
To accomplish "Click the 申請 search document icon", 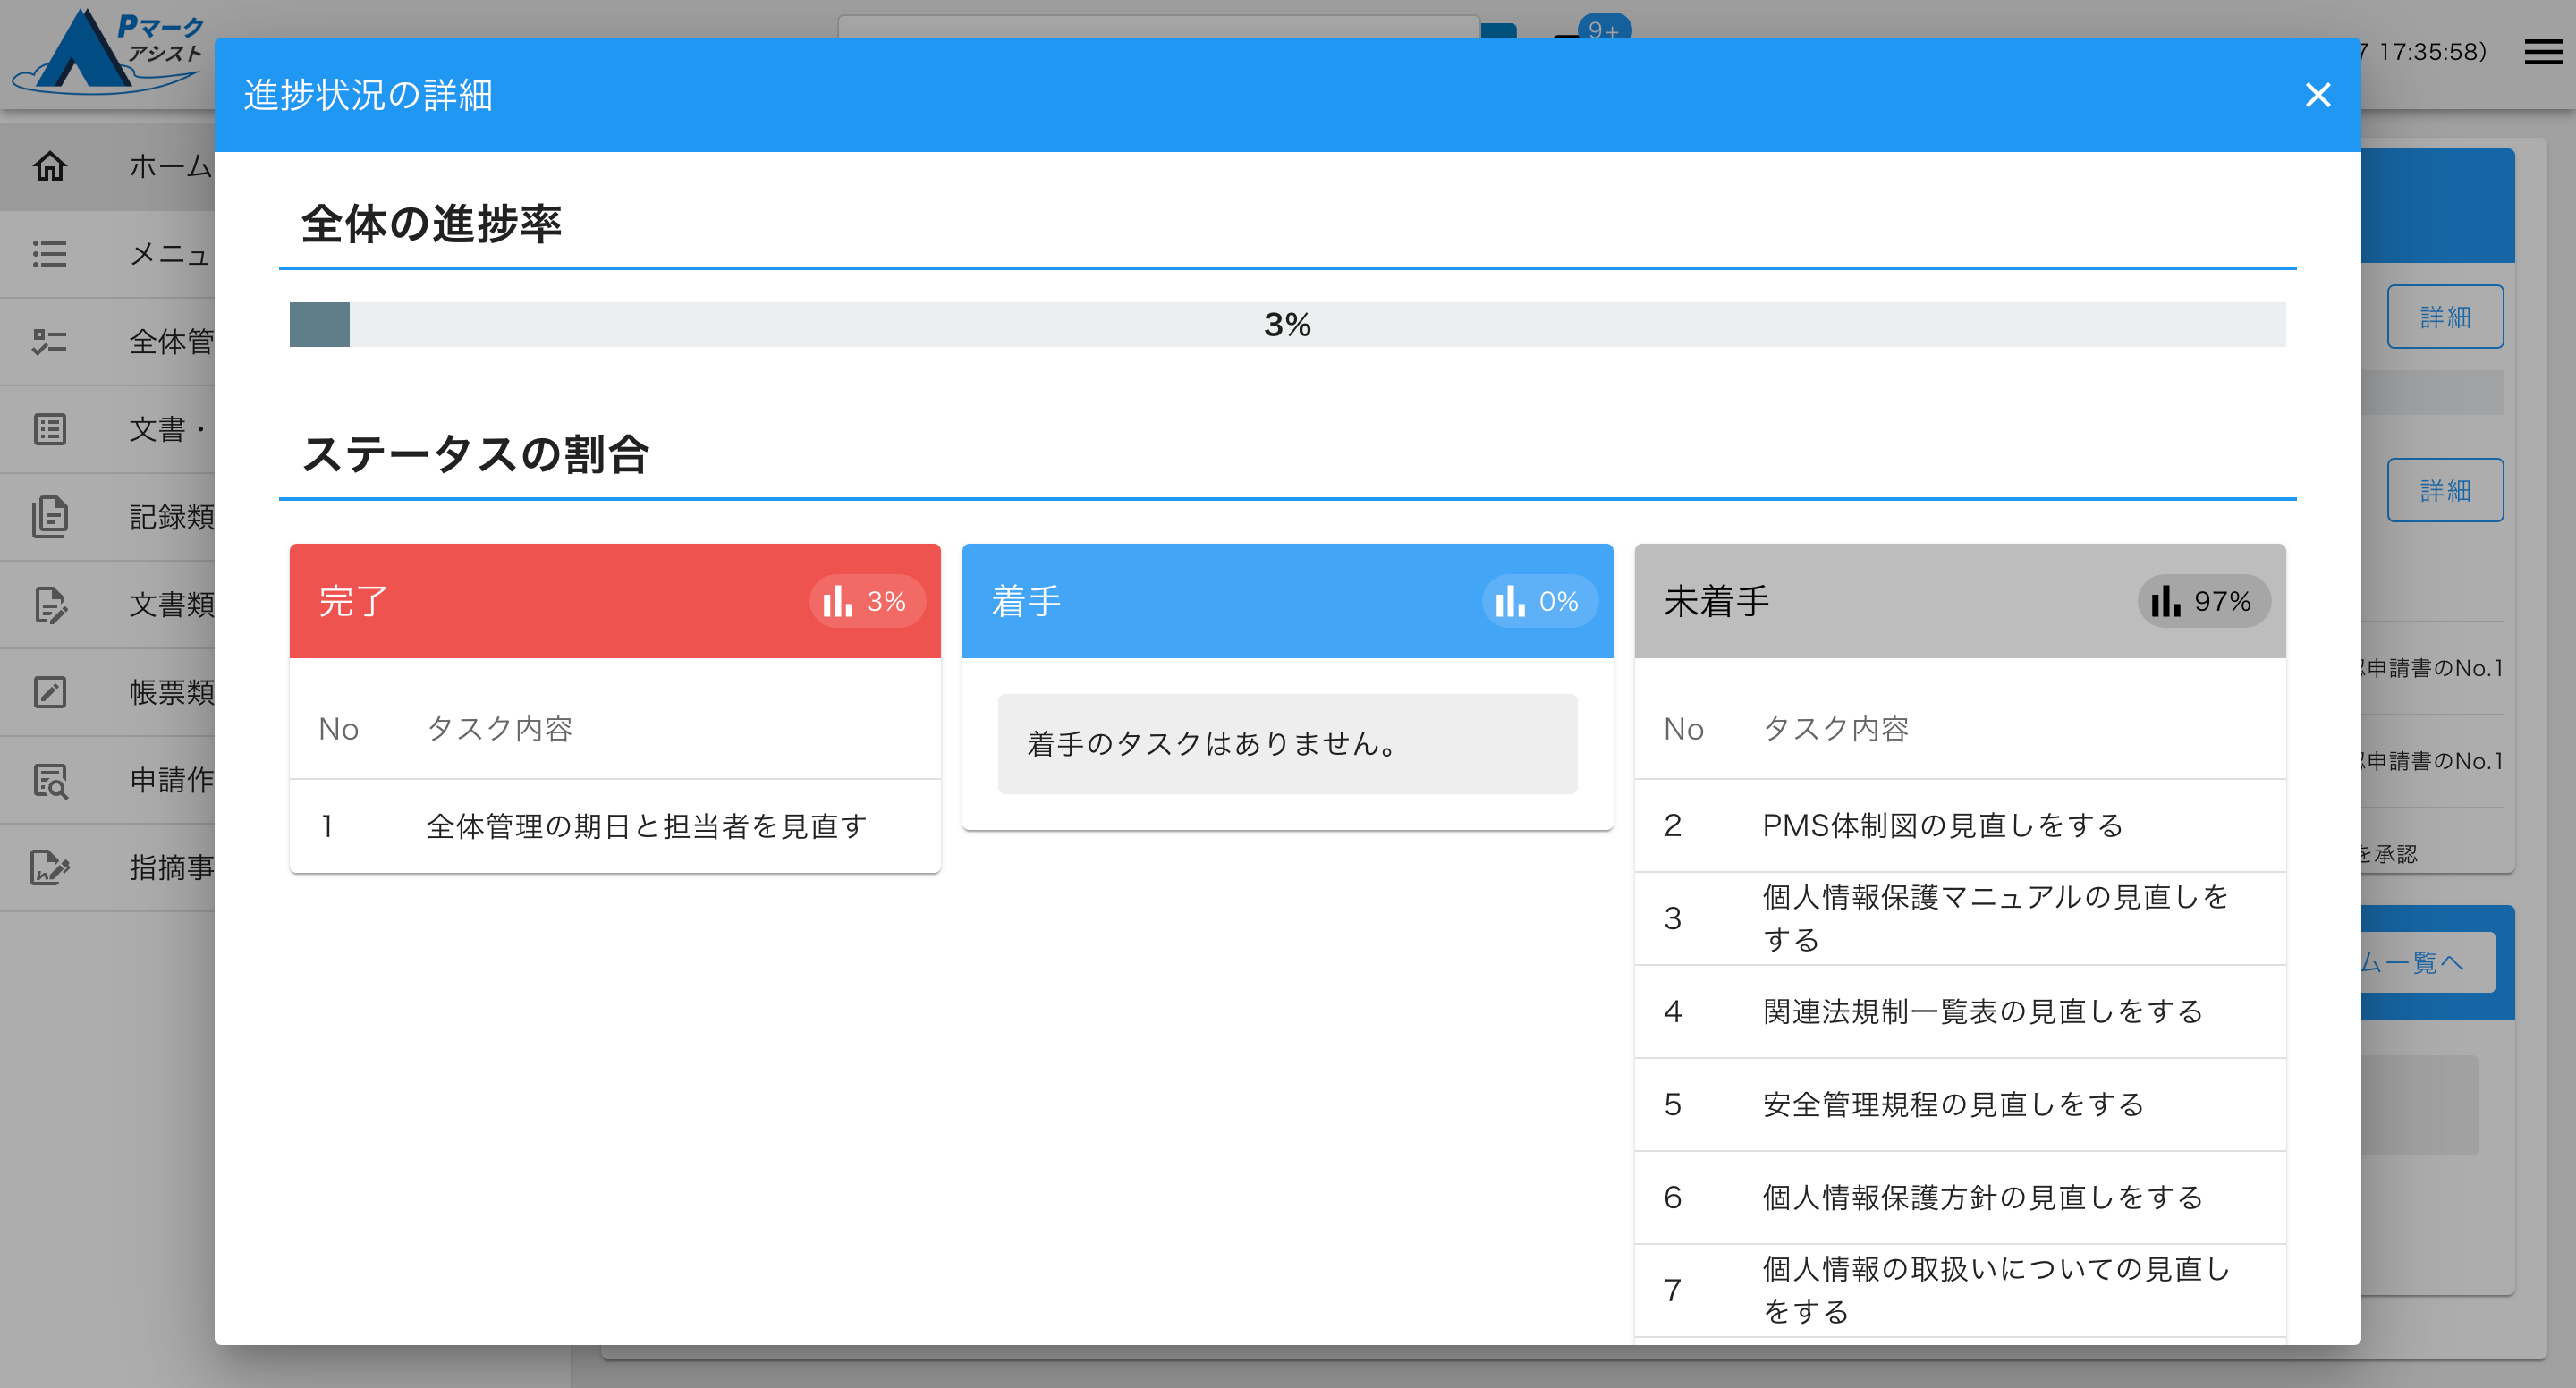I will (49, 780).
